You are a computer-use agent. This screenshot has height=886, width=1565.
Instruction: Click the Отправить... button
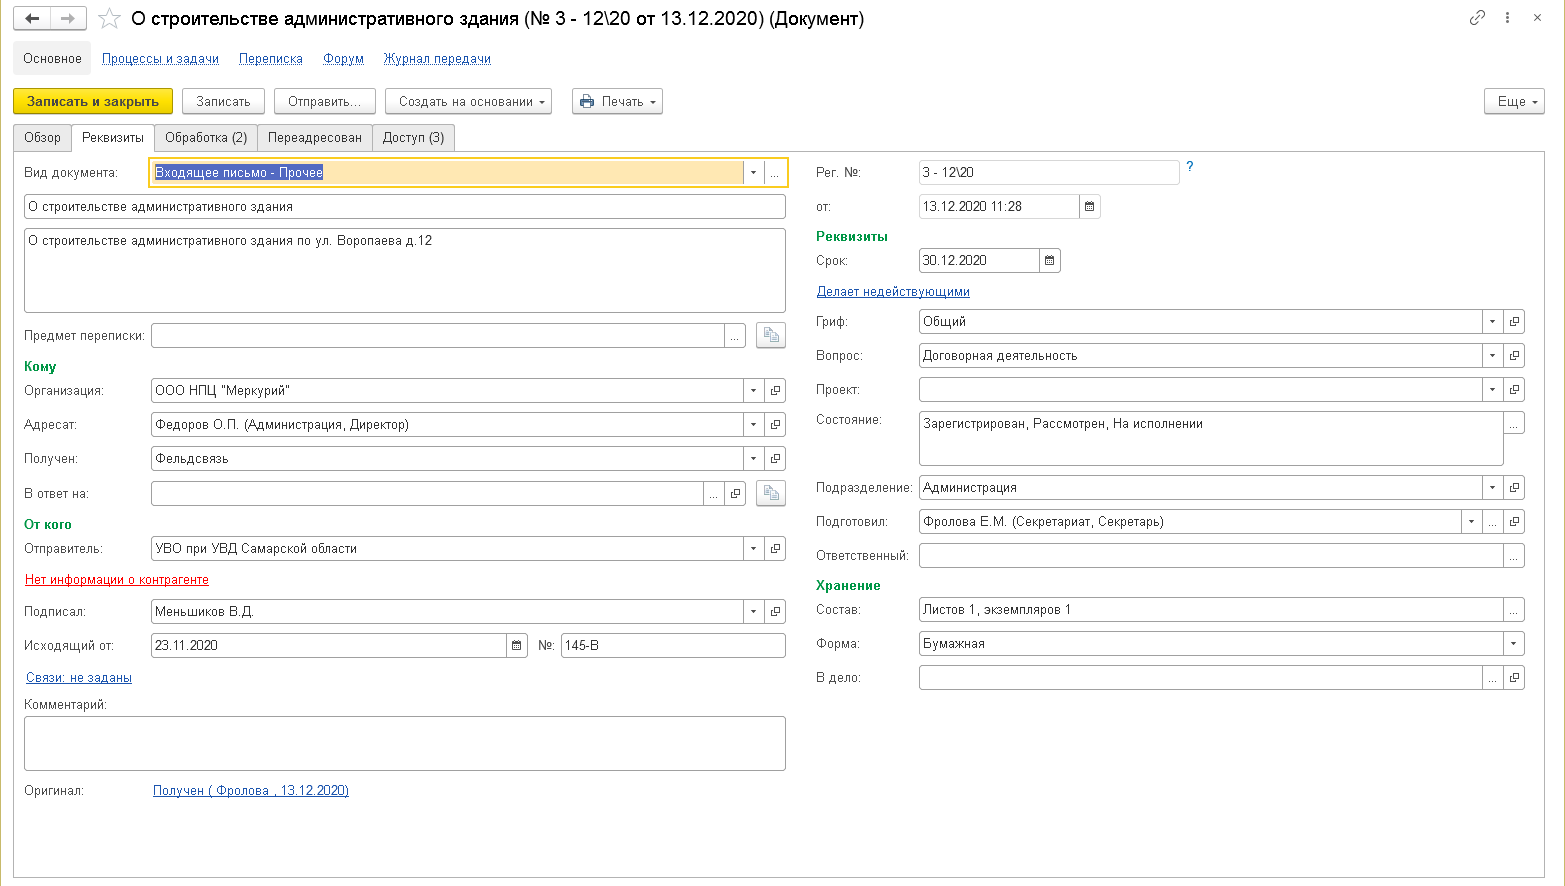click(325, 102)
